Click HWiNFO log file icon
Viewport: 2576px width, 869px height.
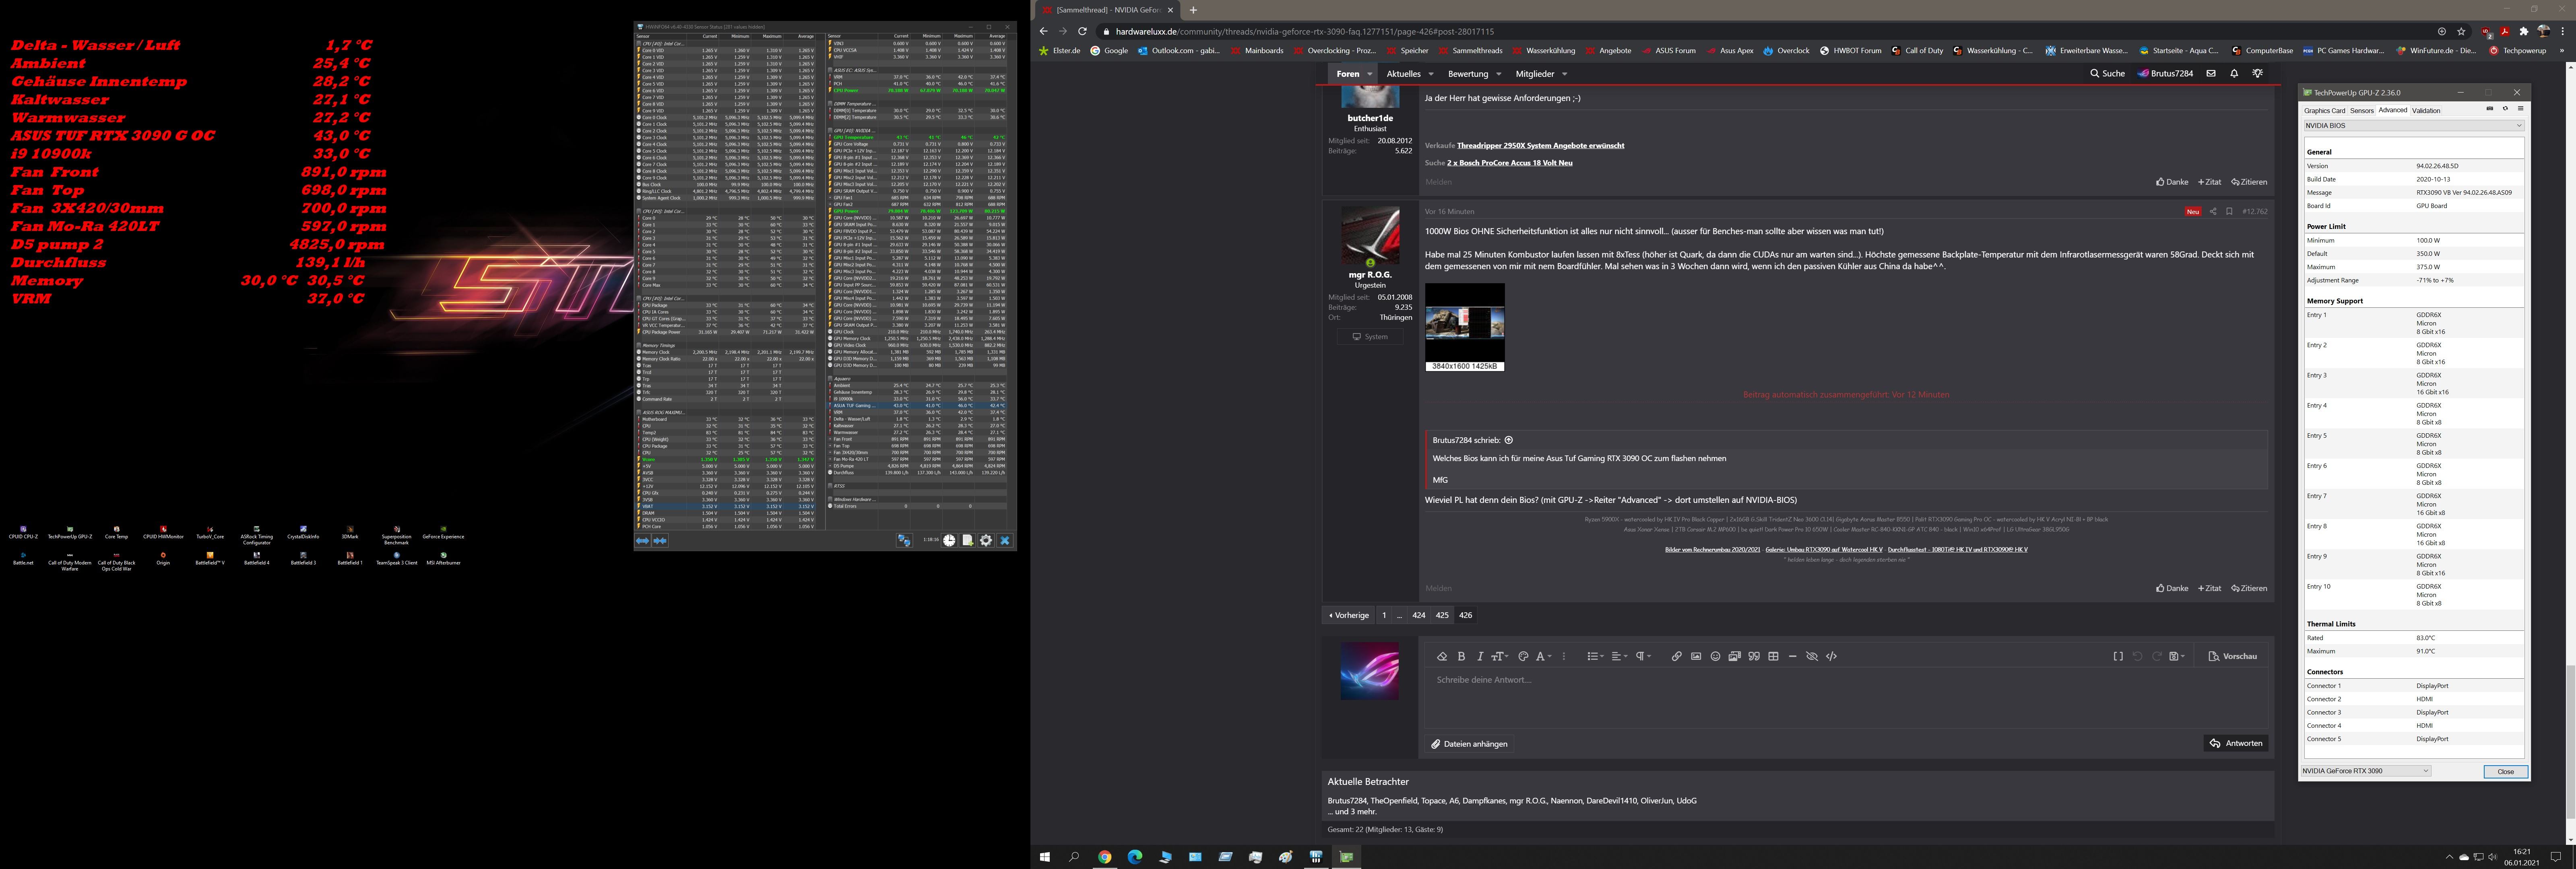(x=967, y=541)
